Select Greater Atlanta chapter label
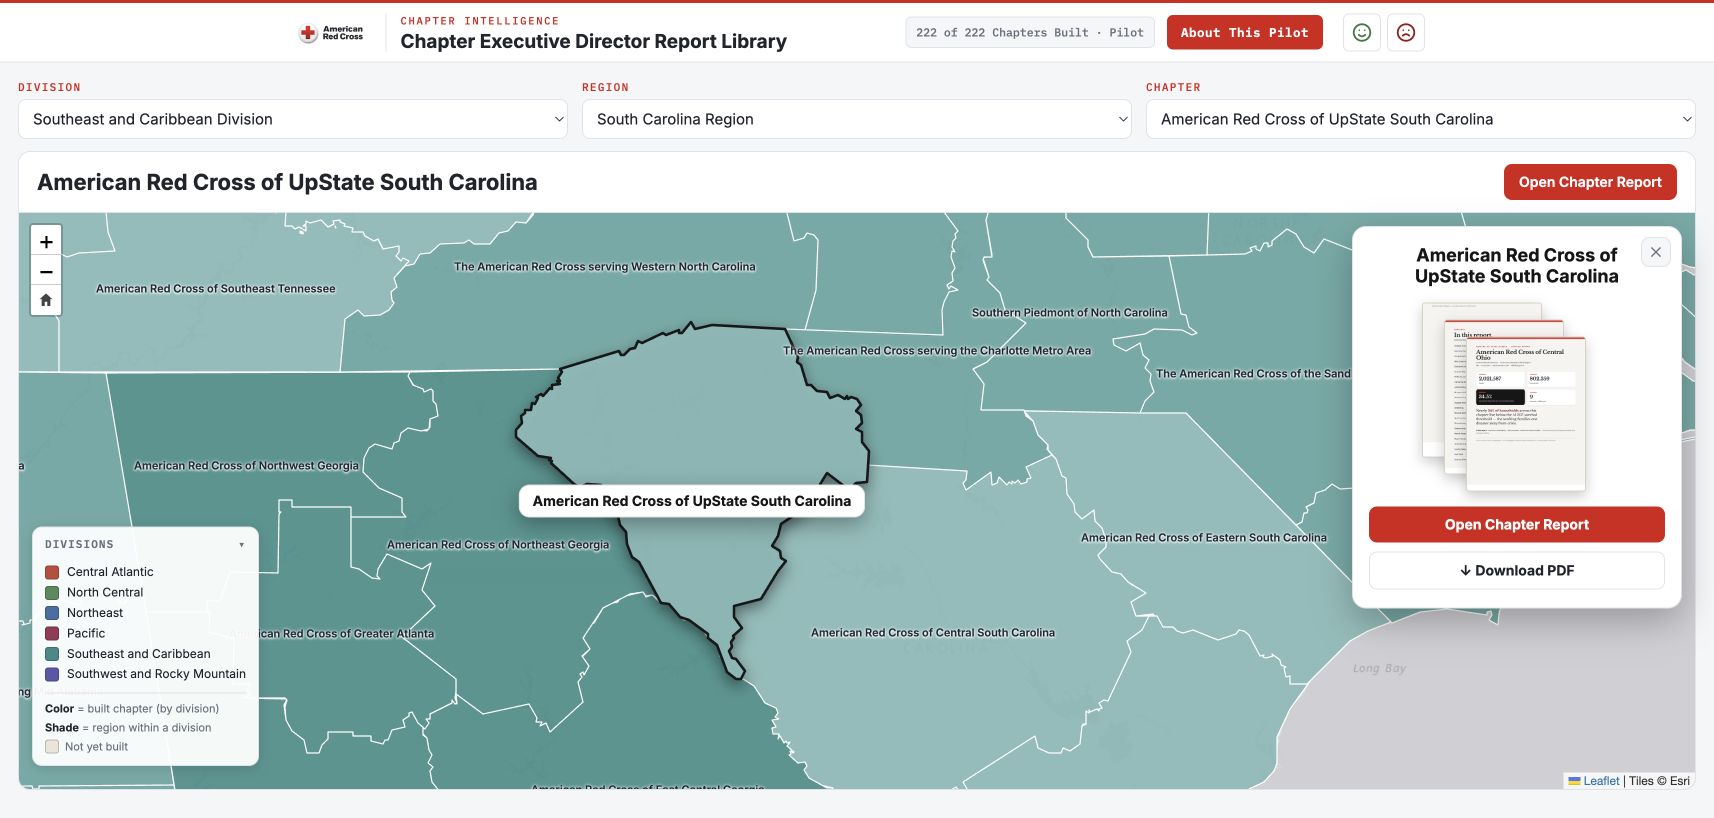1714x818 pixels. [x=334, y=634]
